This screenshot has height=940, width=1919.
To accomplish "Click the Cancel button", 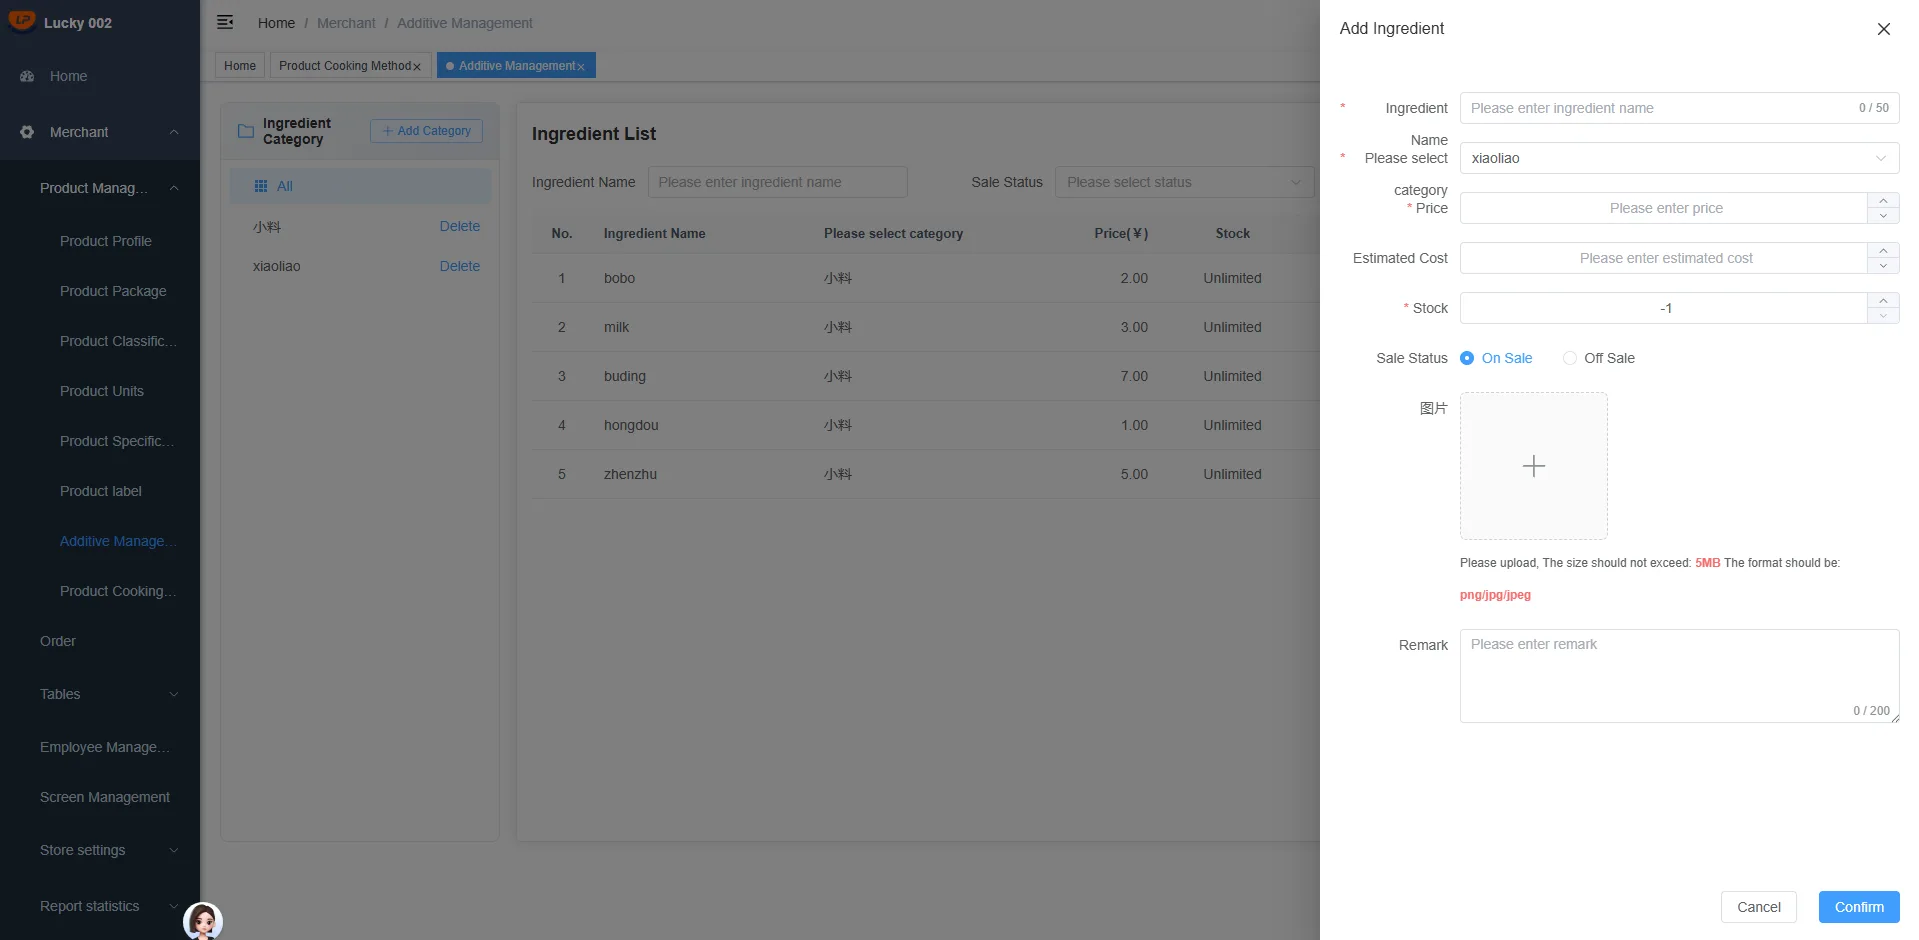I will click(x=1758, y=907).
